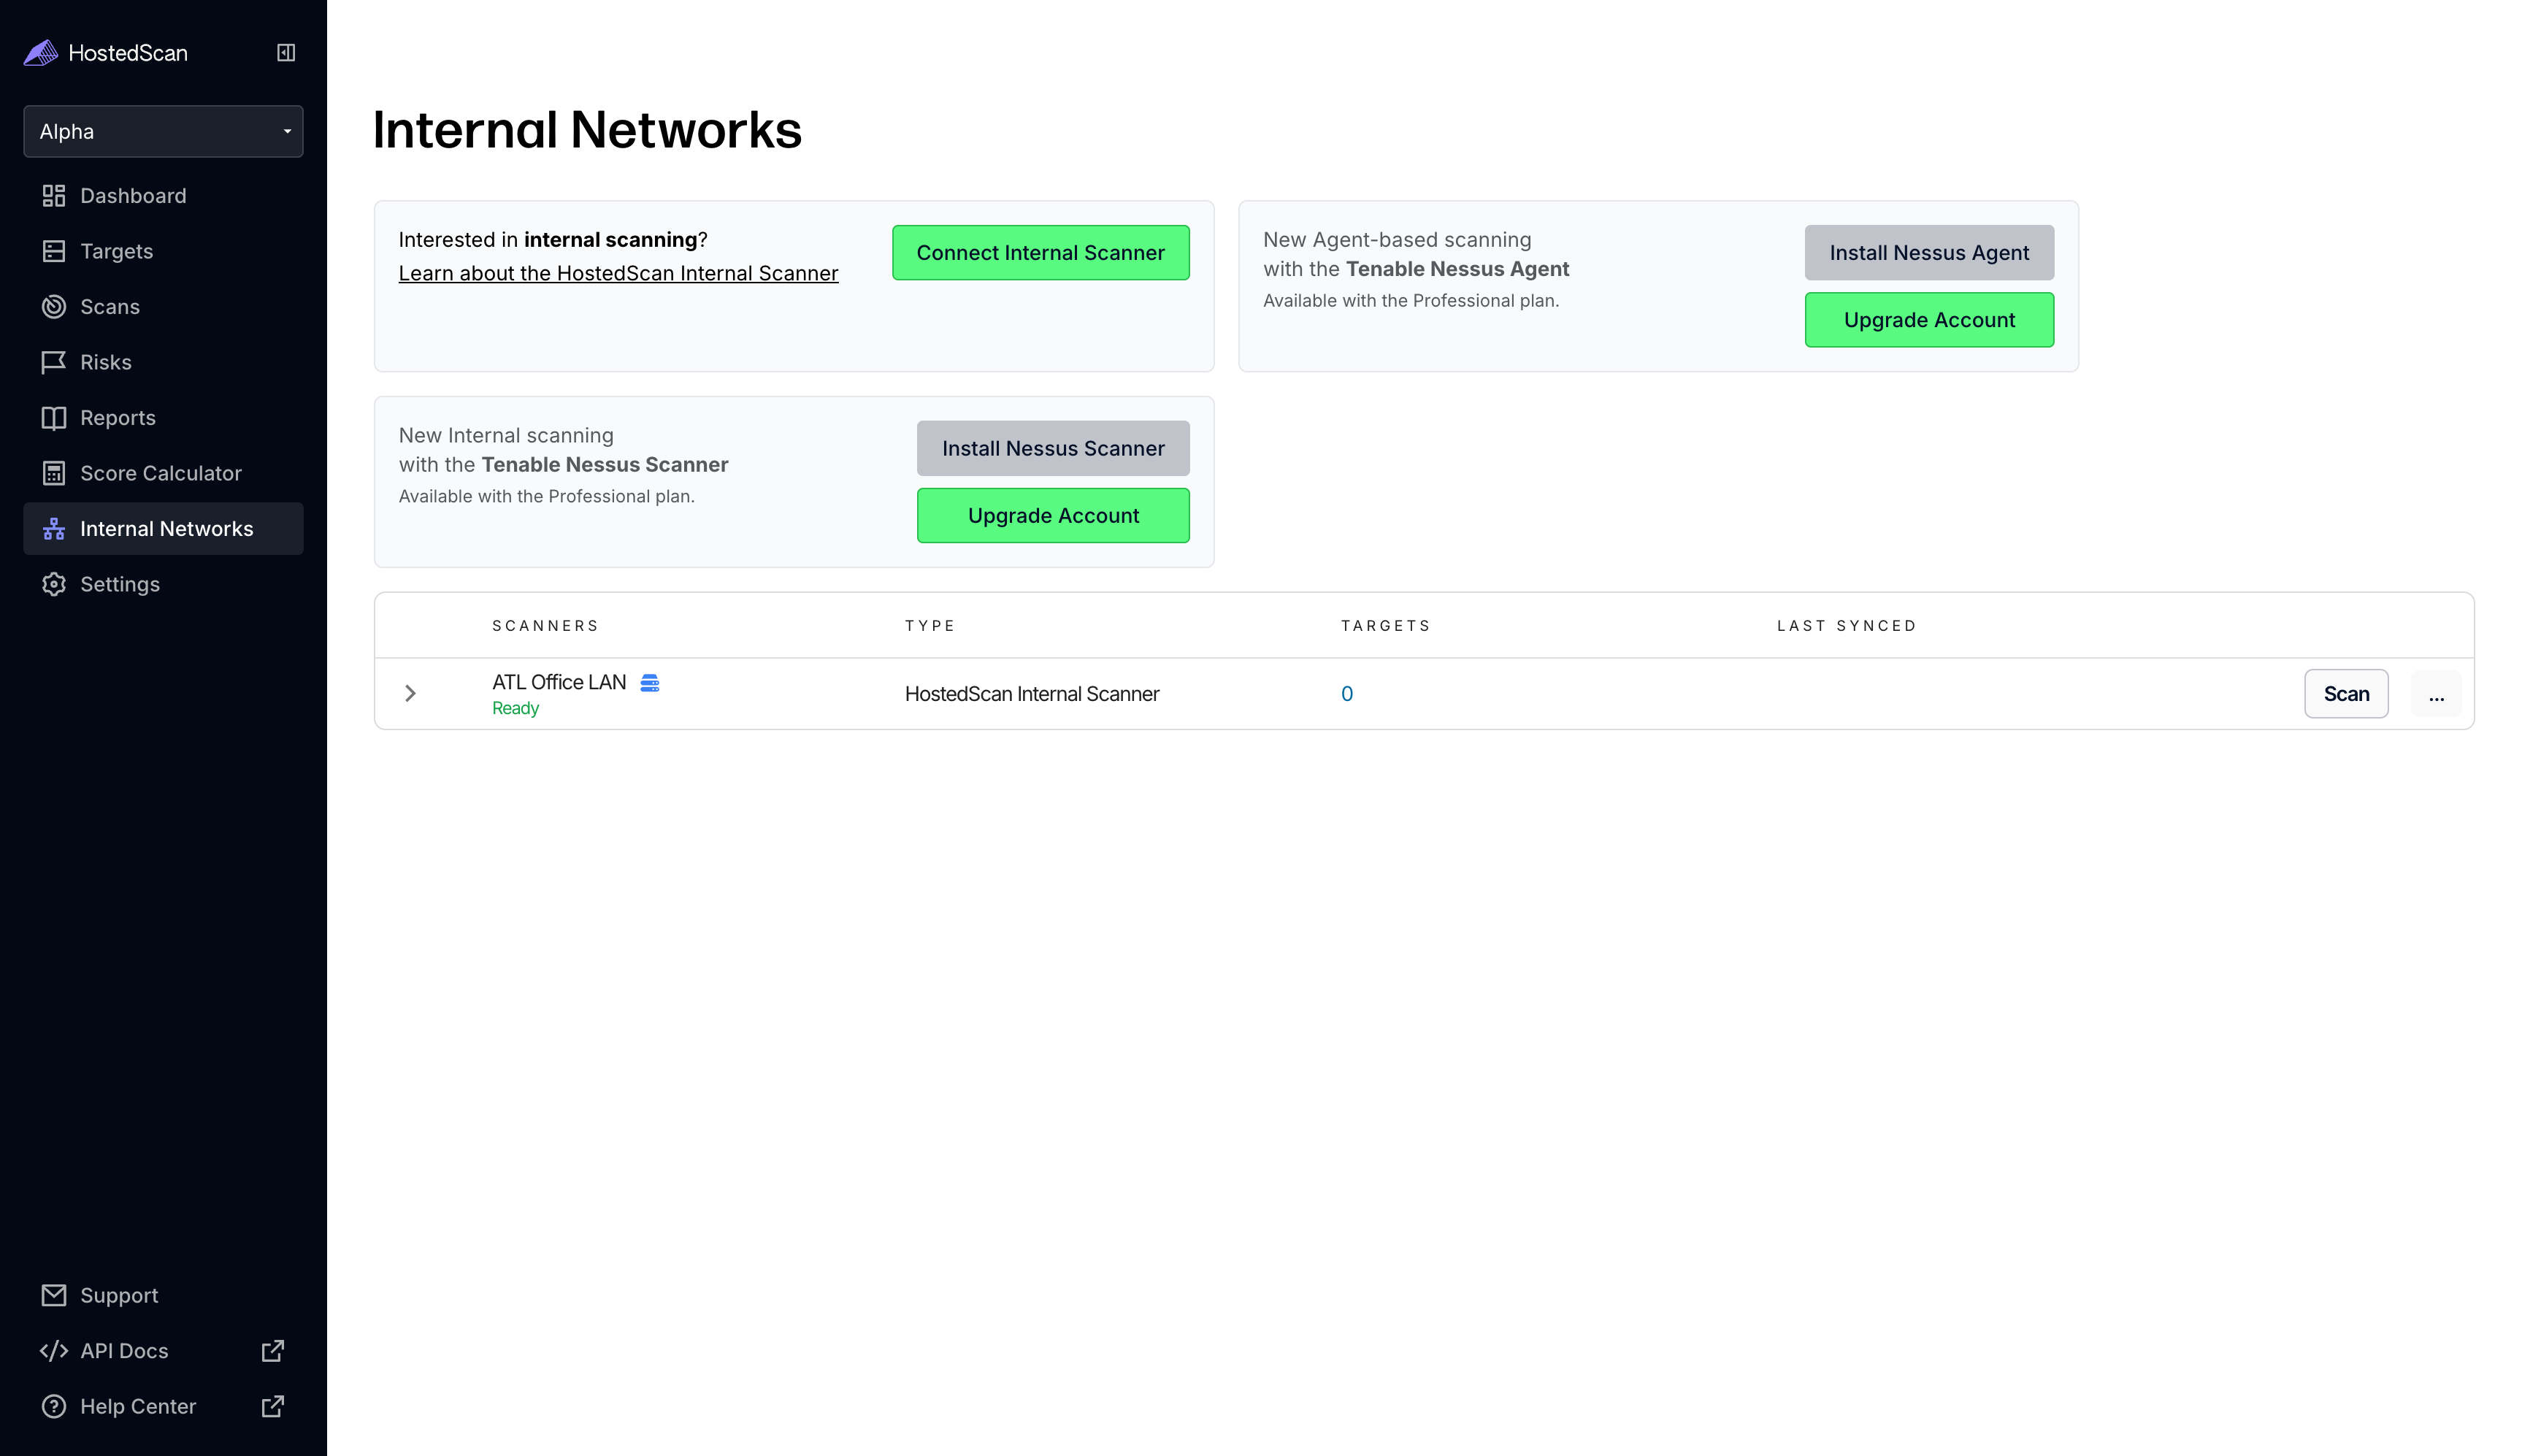Click Install Nessus Agent button
Screen dimensions: 2522x1456
pyautogui.click(x=1929, y=253)
